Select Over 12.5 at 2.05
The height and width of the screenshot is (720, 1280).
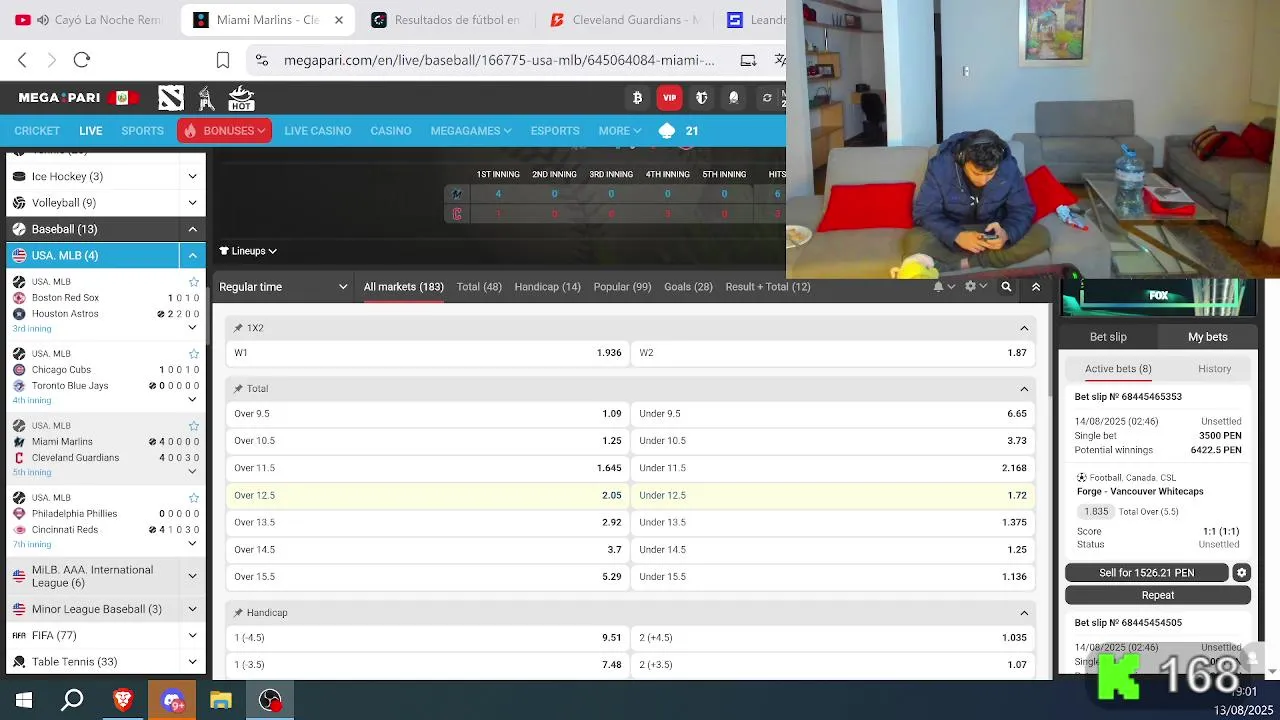pyautogui.click(x=428, y=496)
